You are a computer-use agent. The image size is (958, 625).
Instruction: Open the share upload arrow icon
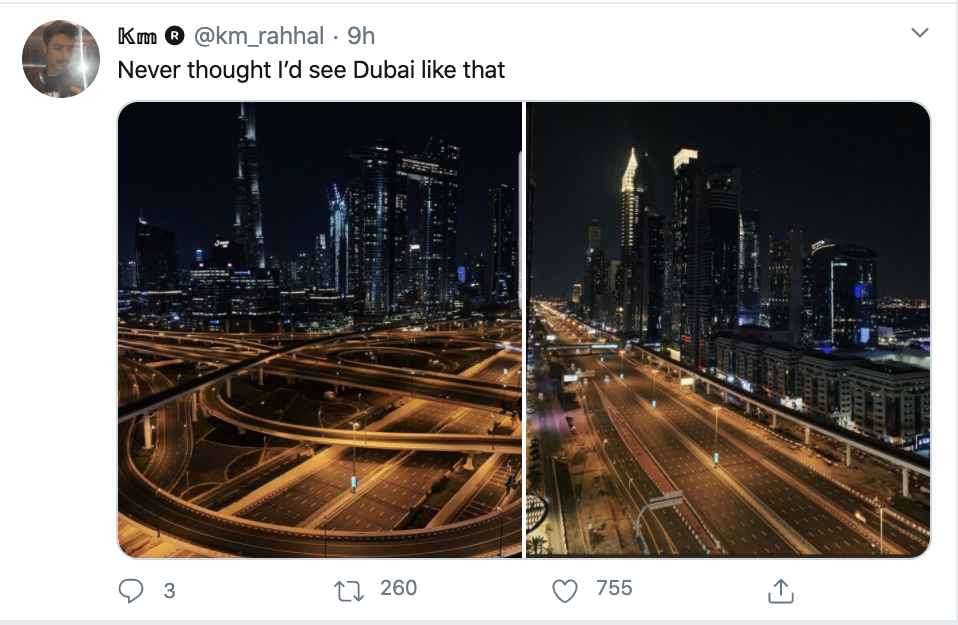coord(780,590)
